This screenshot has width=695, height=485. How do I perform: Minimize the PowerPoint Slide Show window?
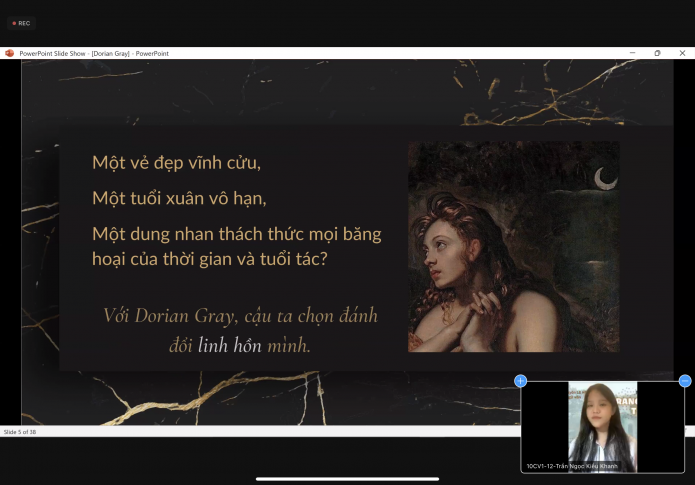coord(633,53)
